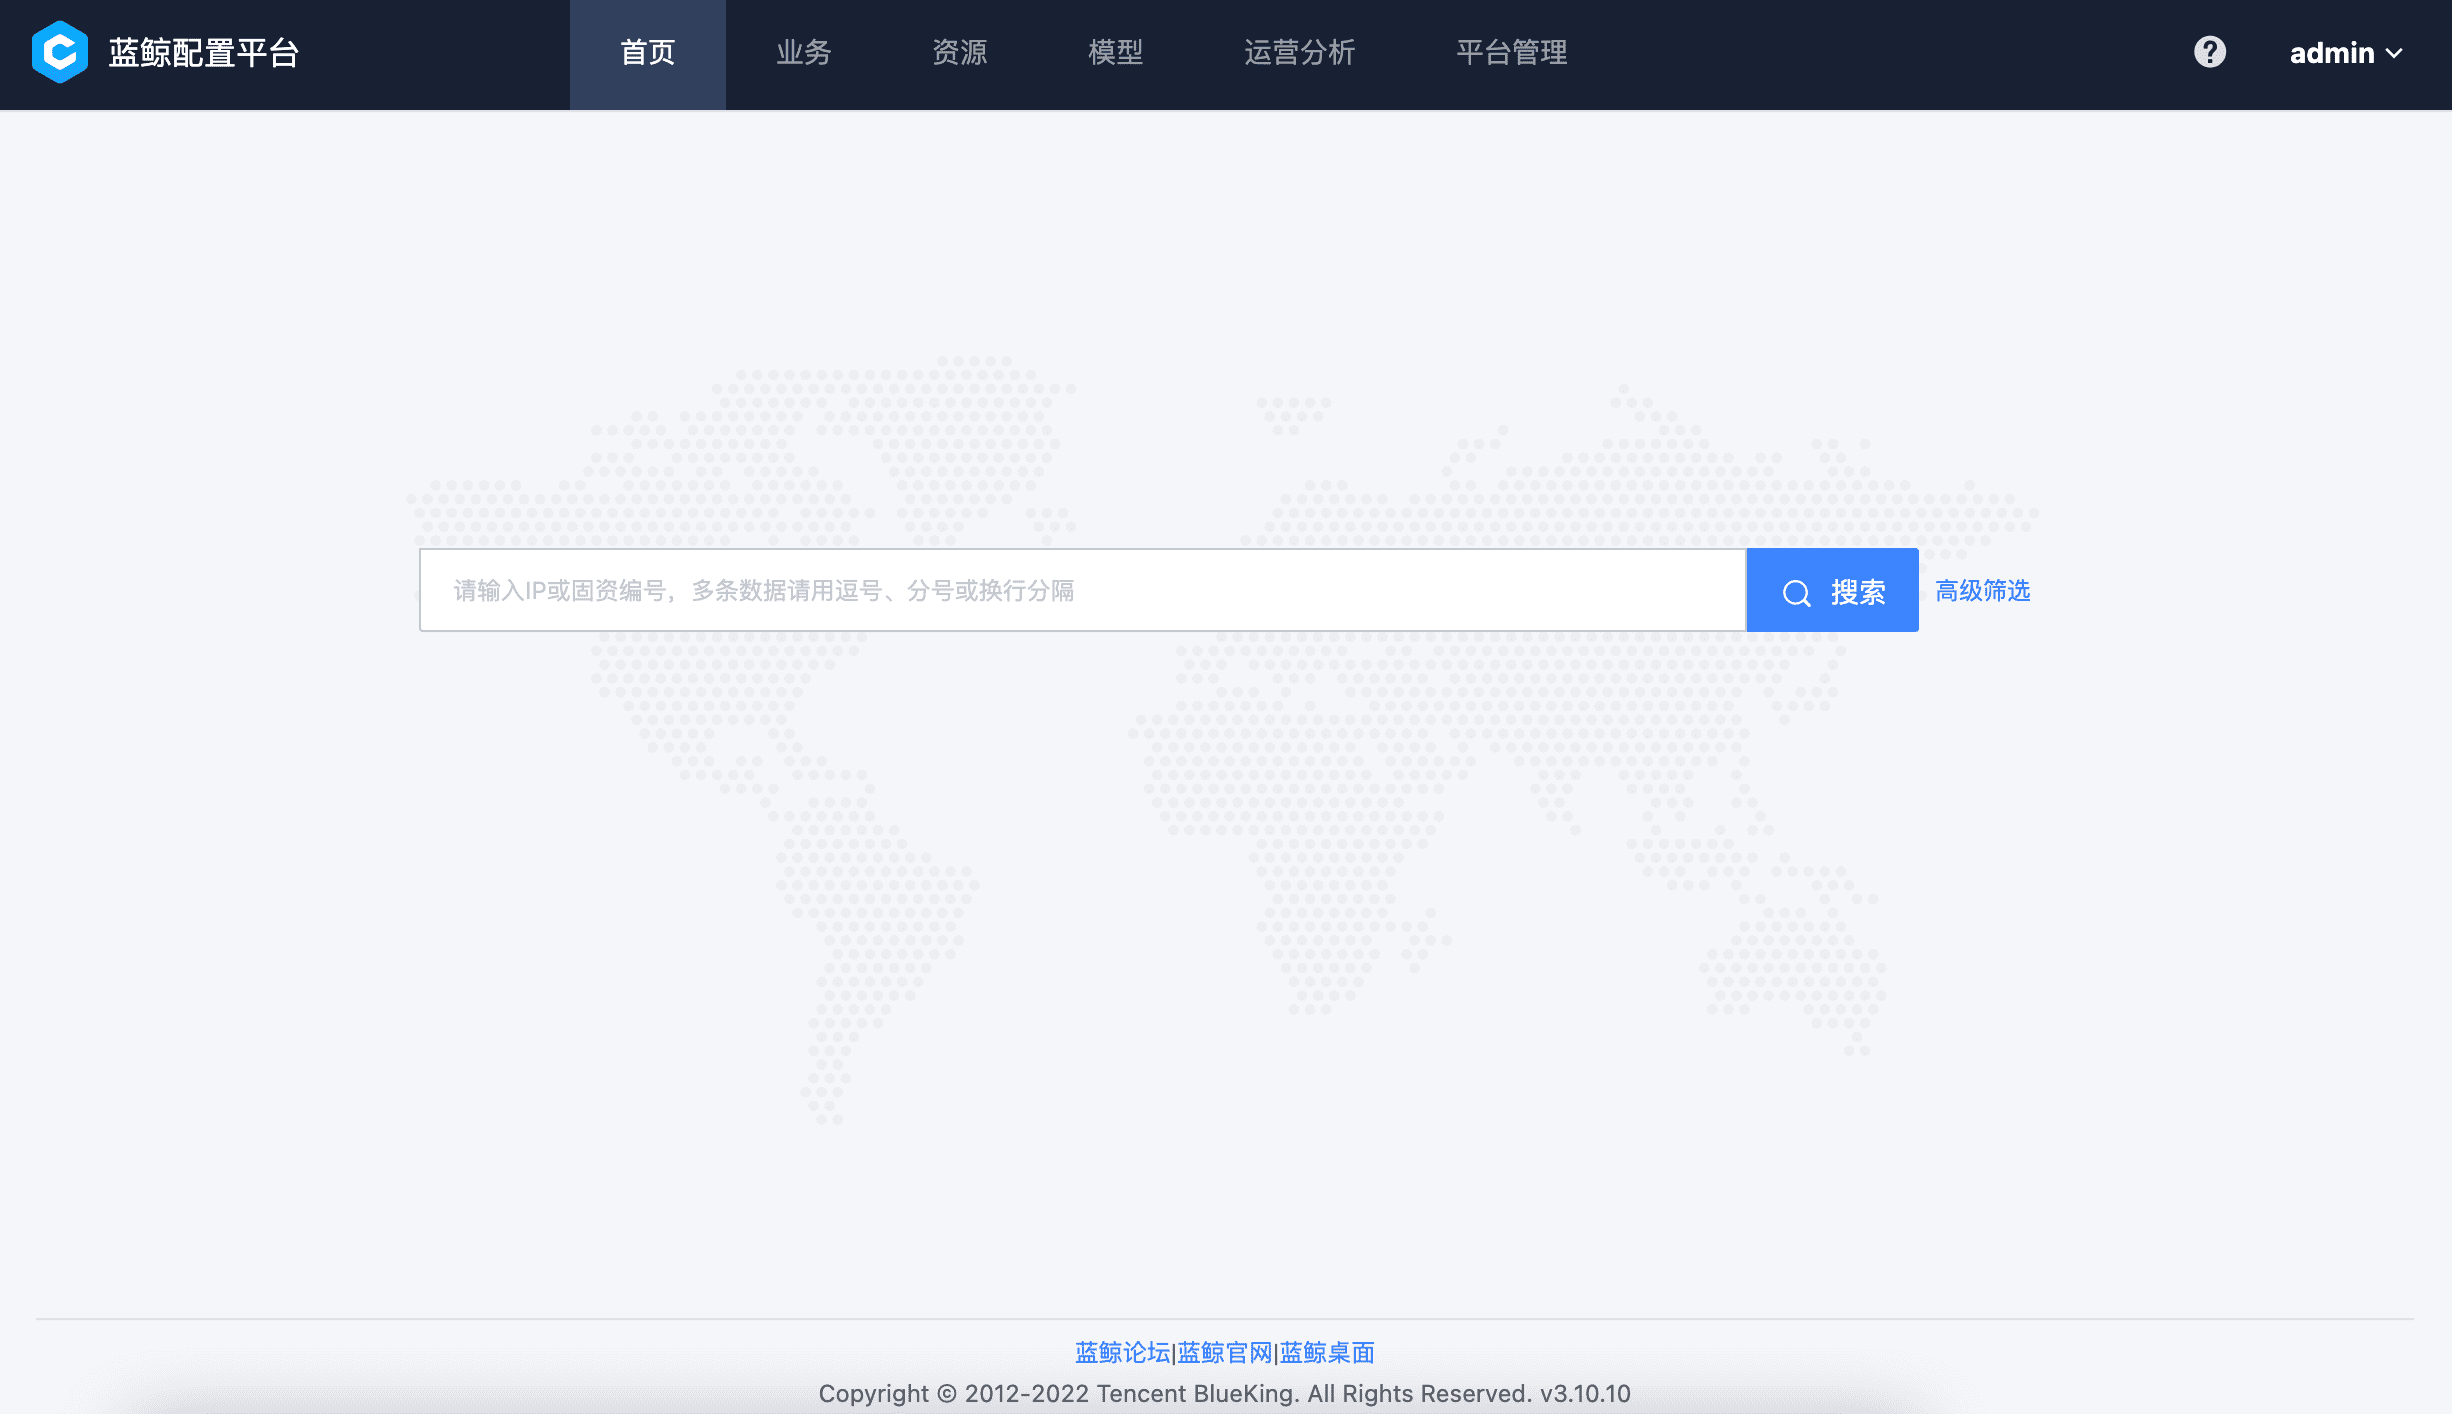Go to 平台管理 section

point(1511,53)
